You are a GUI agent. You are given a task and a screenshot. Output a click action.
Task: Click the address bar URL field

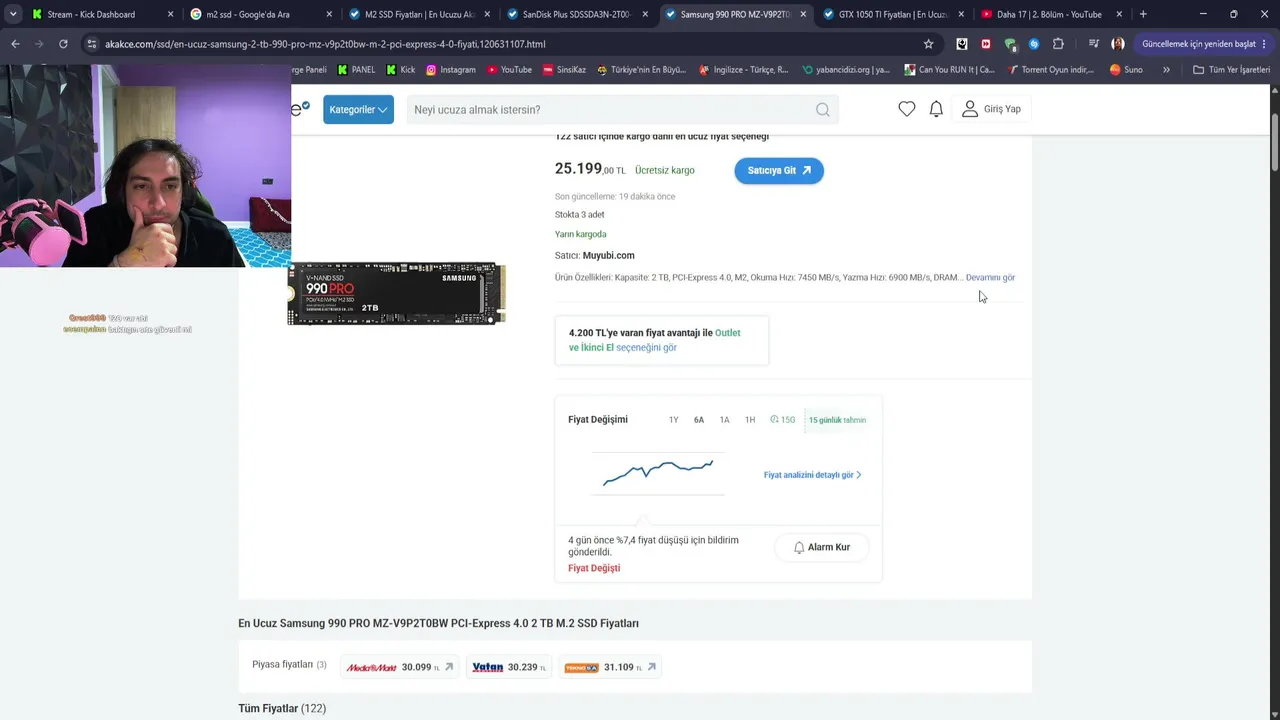click(510, 44)
